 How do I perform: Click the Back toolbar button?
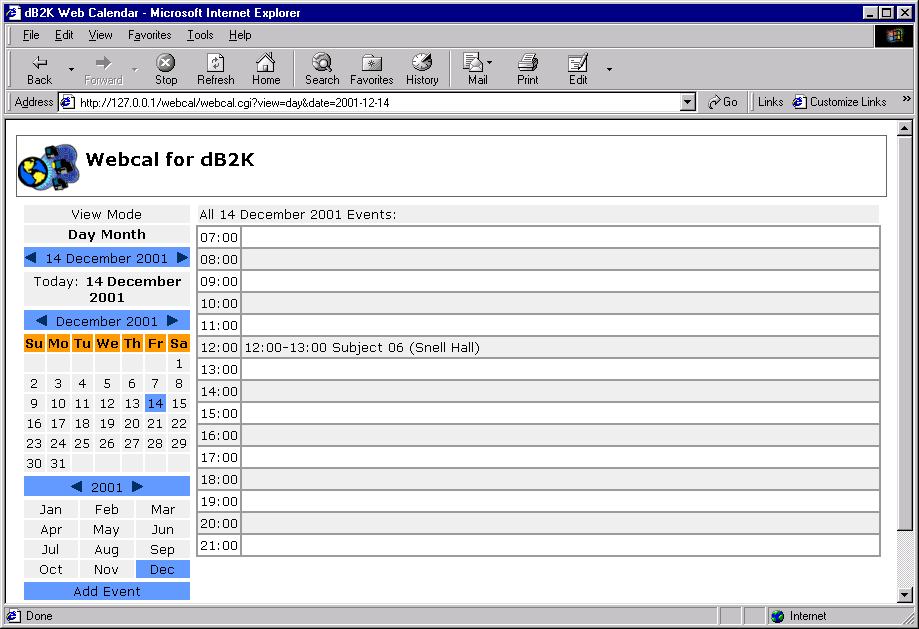tap(39, 69)
